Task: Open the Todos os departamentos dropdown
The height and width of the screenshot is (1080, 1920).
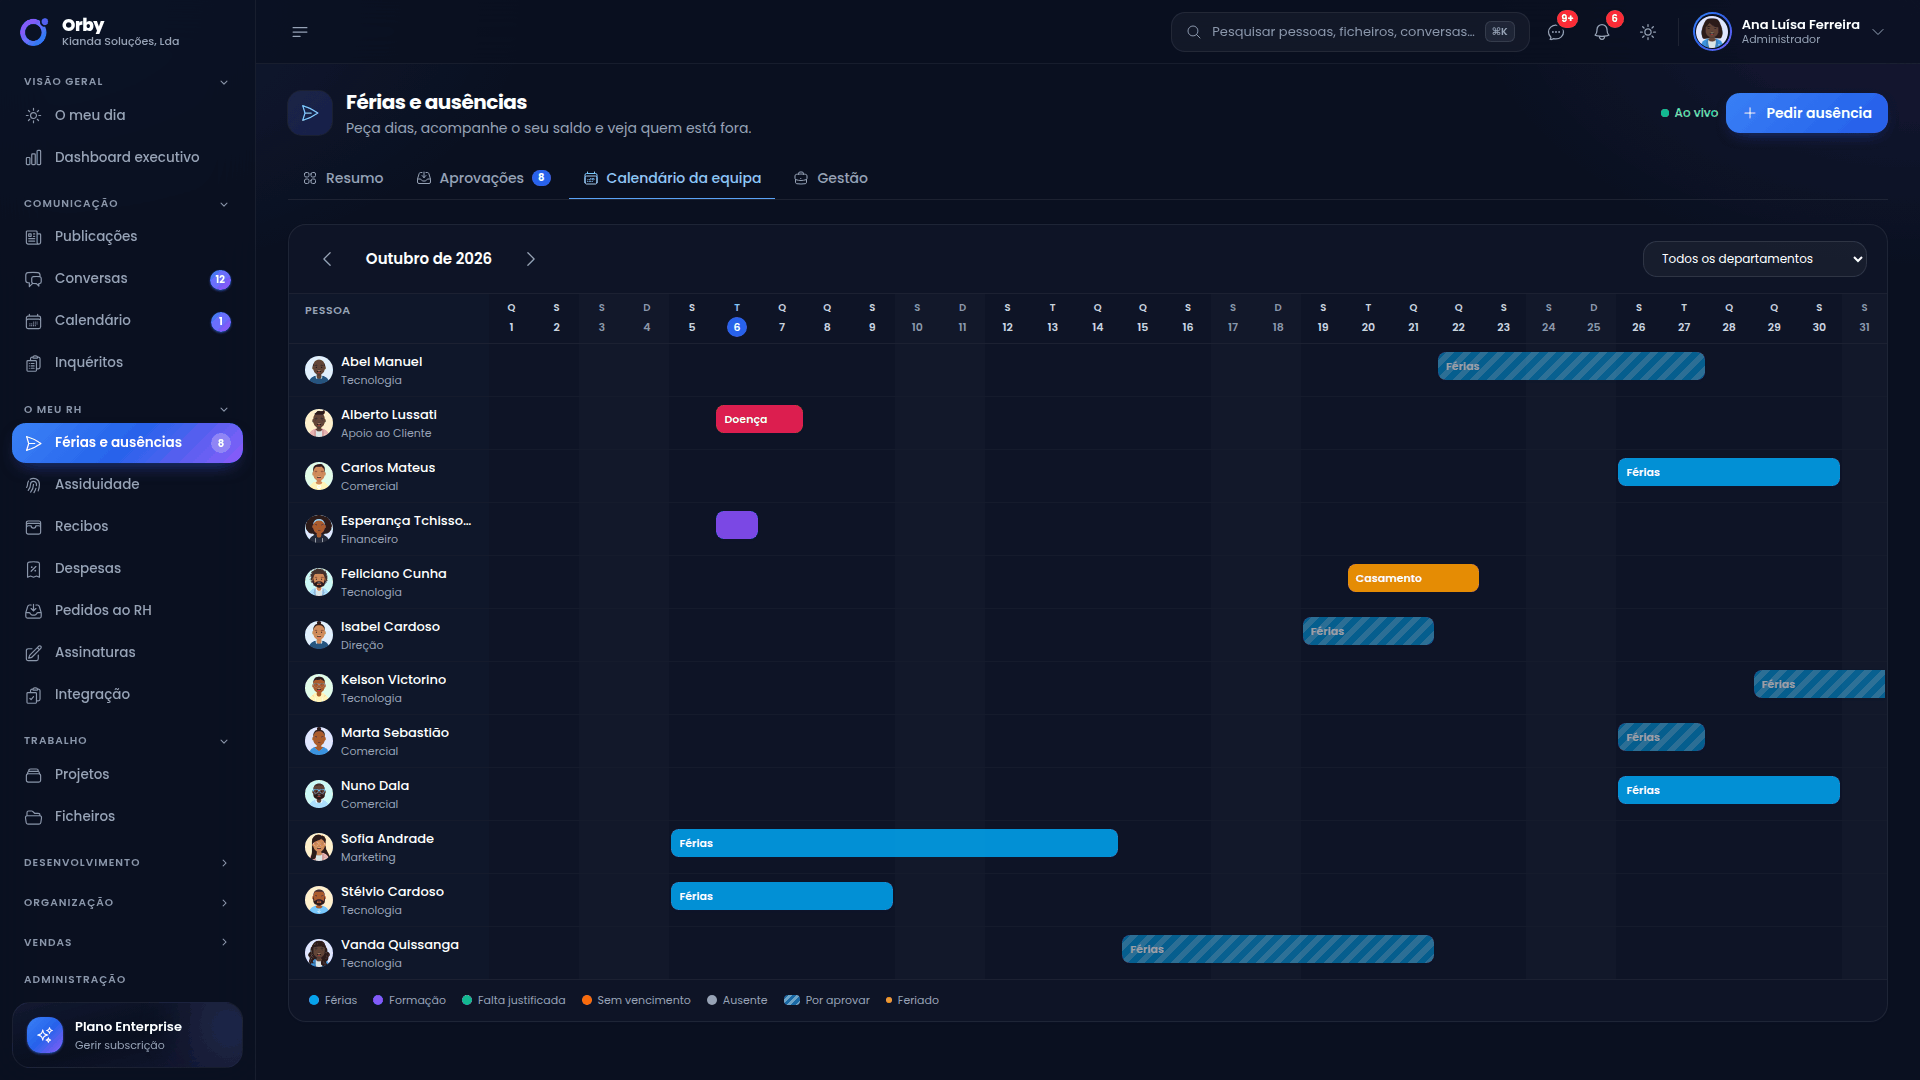Action: point(1754,259)
